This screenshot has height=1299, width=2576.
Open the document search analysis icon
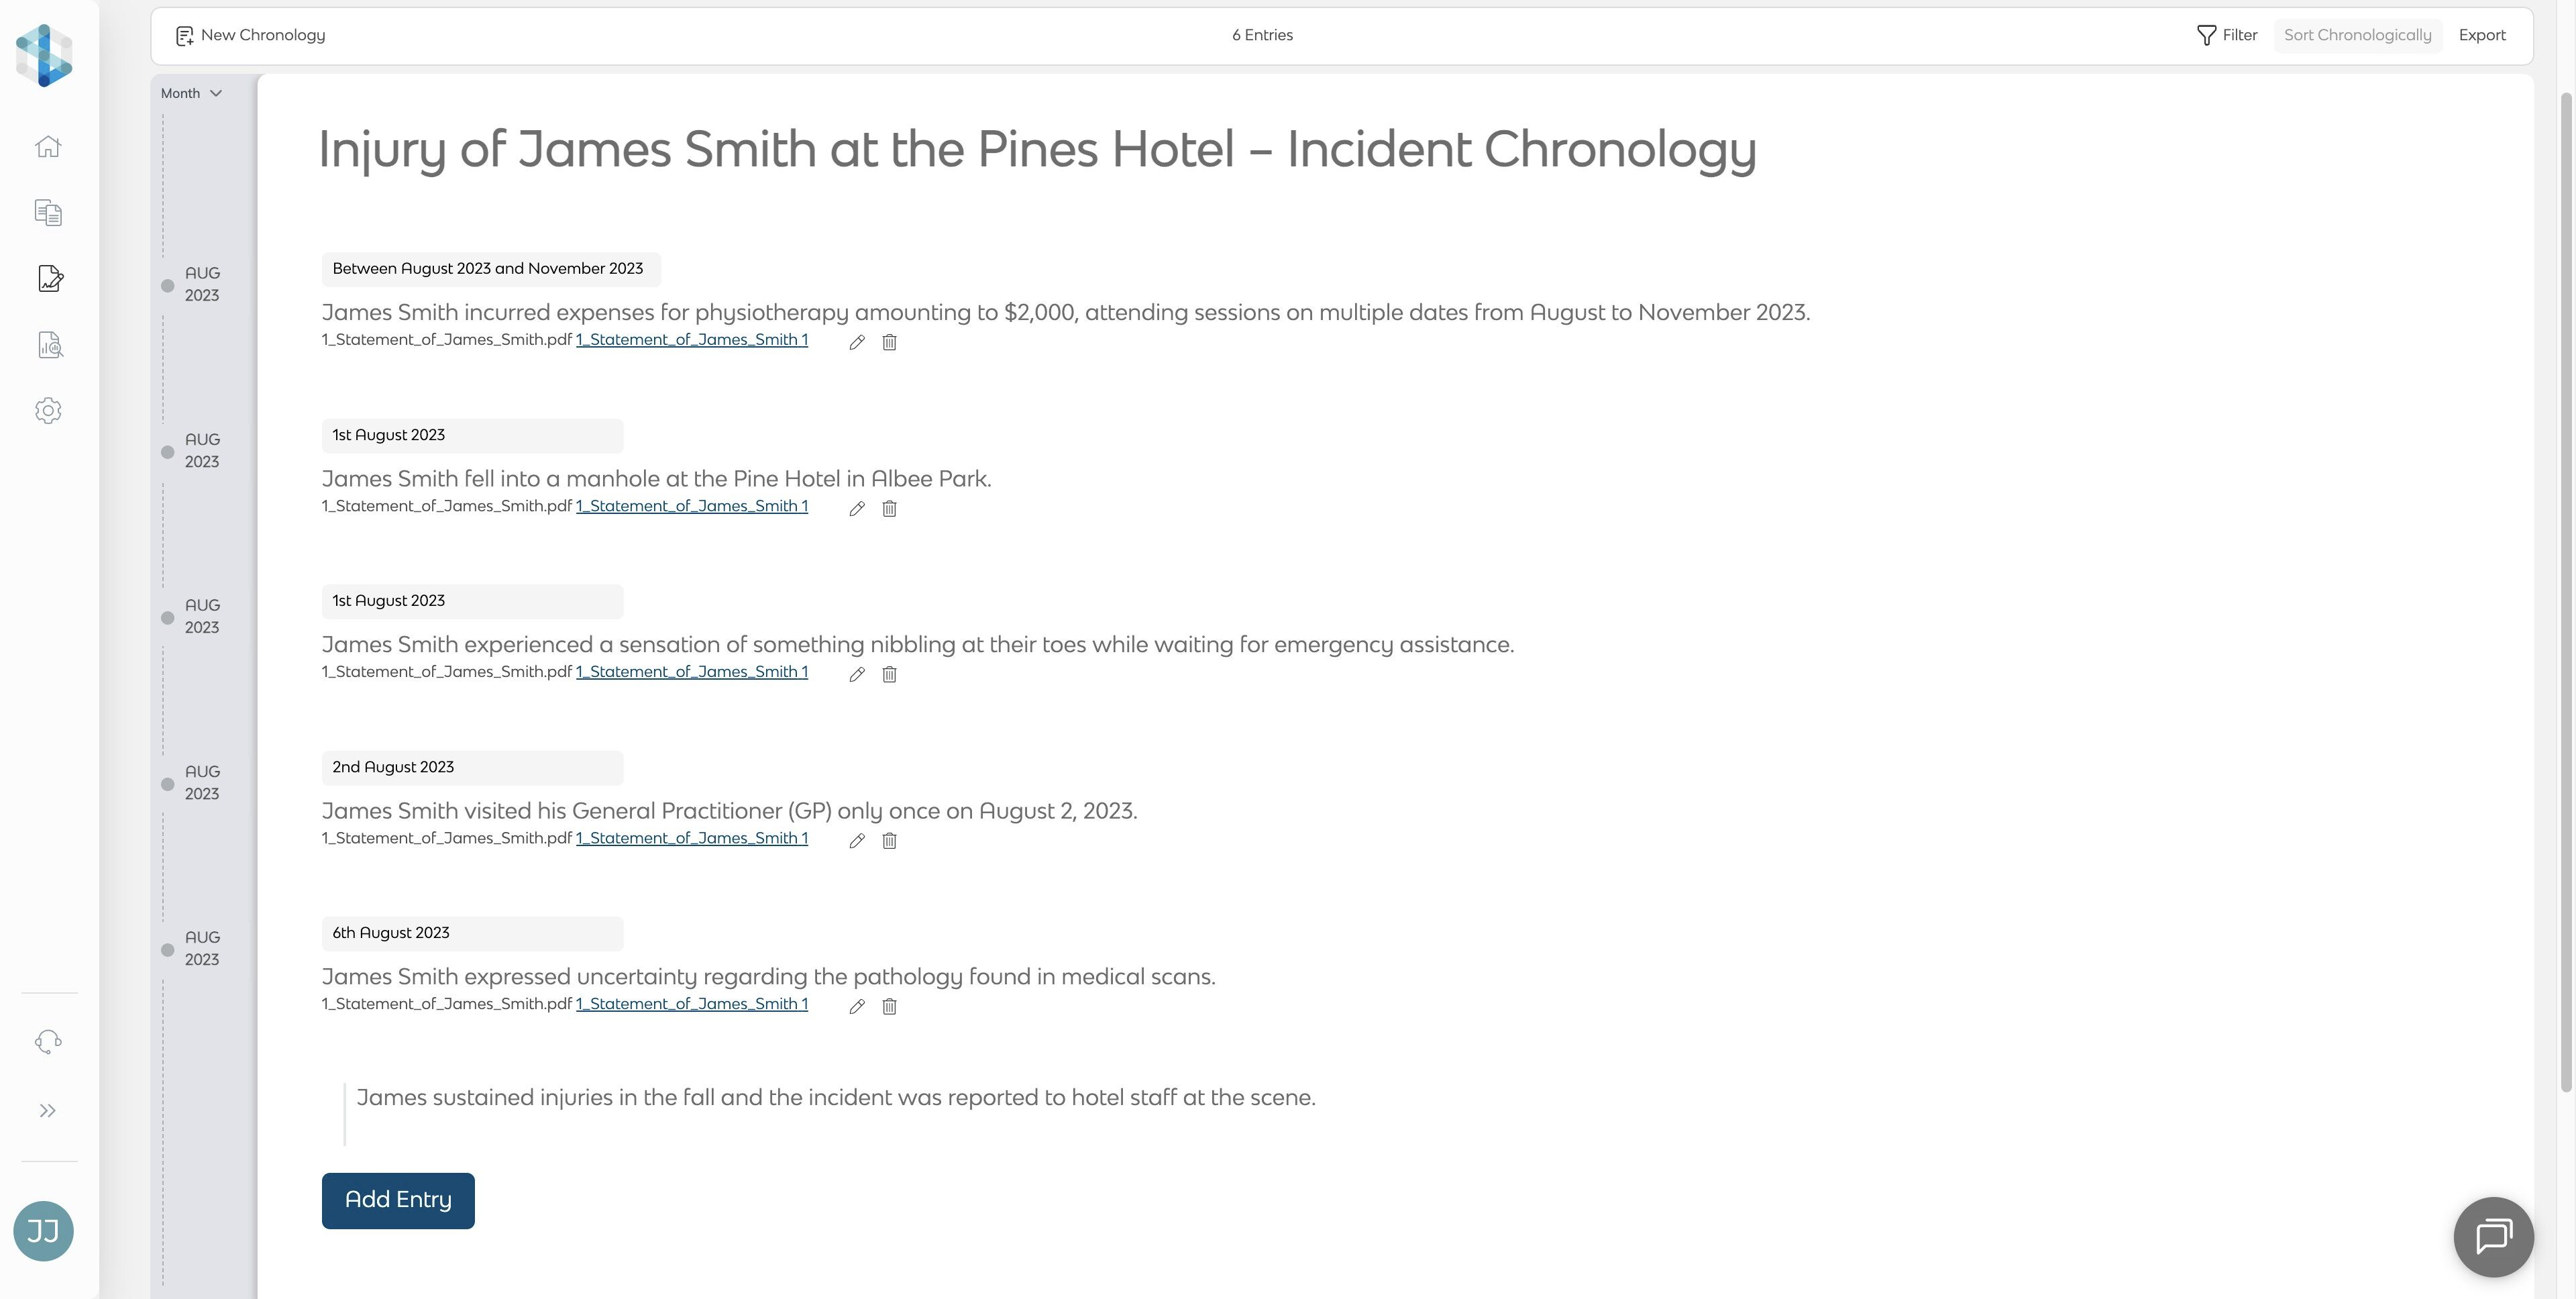(50, 345)
